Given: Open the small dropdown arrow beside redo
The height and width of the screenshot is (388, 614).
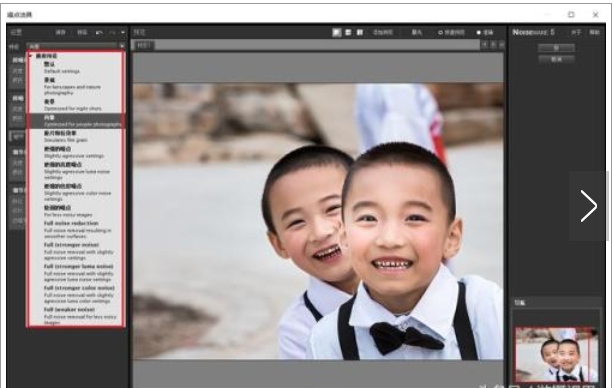Looking at the screenshot, I should [123, 32].
